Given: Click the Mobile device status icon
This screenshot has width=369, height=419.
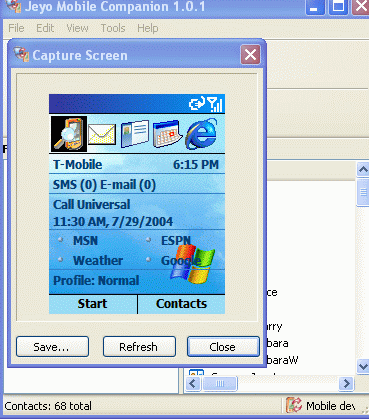Looking at the screenshot, I should 294,406.
